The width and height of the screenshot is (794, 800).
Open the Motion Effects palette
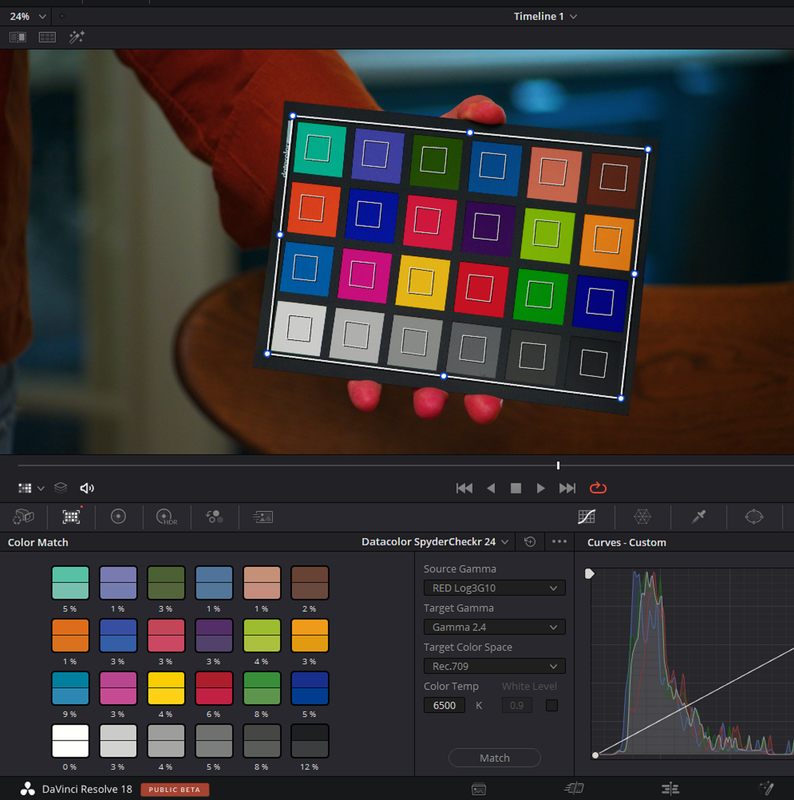tap(263, 517)
